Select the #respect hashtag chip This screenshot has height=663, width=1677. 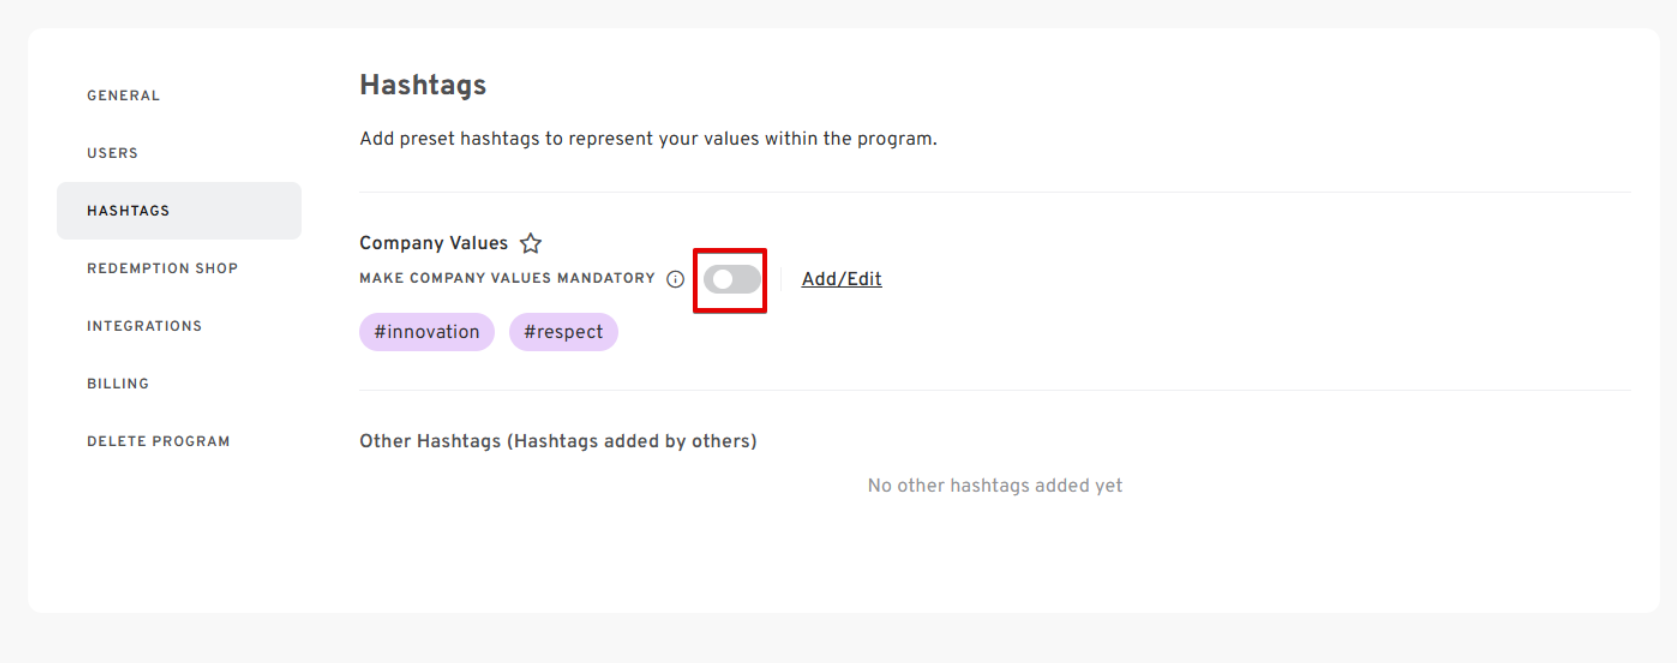(563, 332)
